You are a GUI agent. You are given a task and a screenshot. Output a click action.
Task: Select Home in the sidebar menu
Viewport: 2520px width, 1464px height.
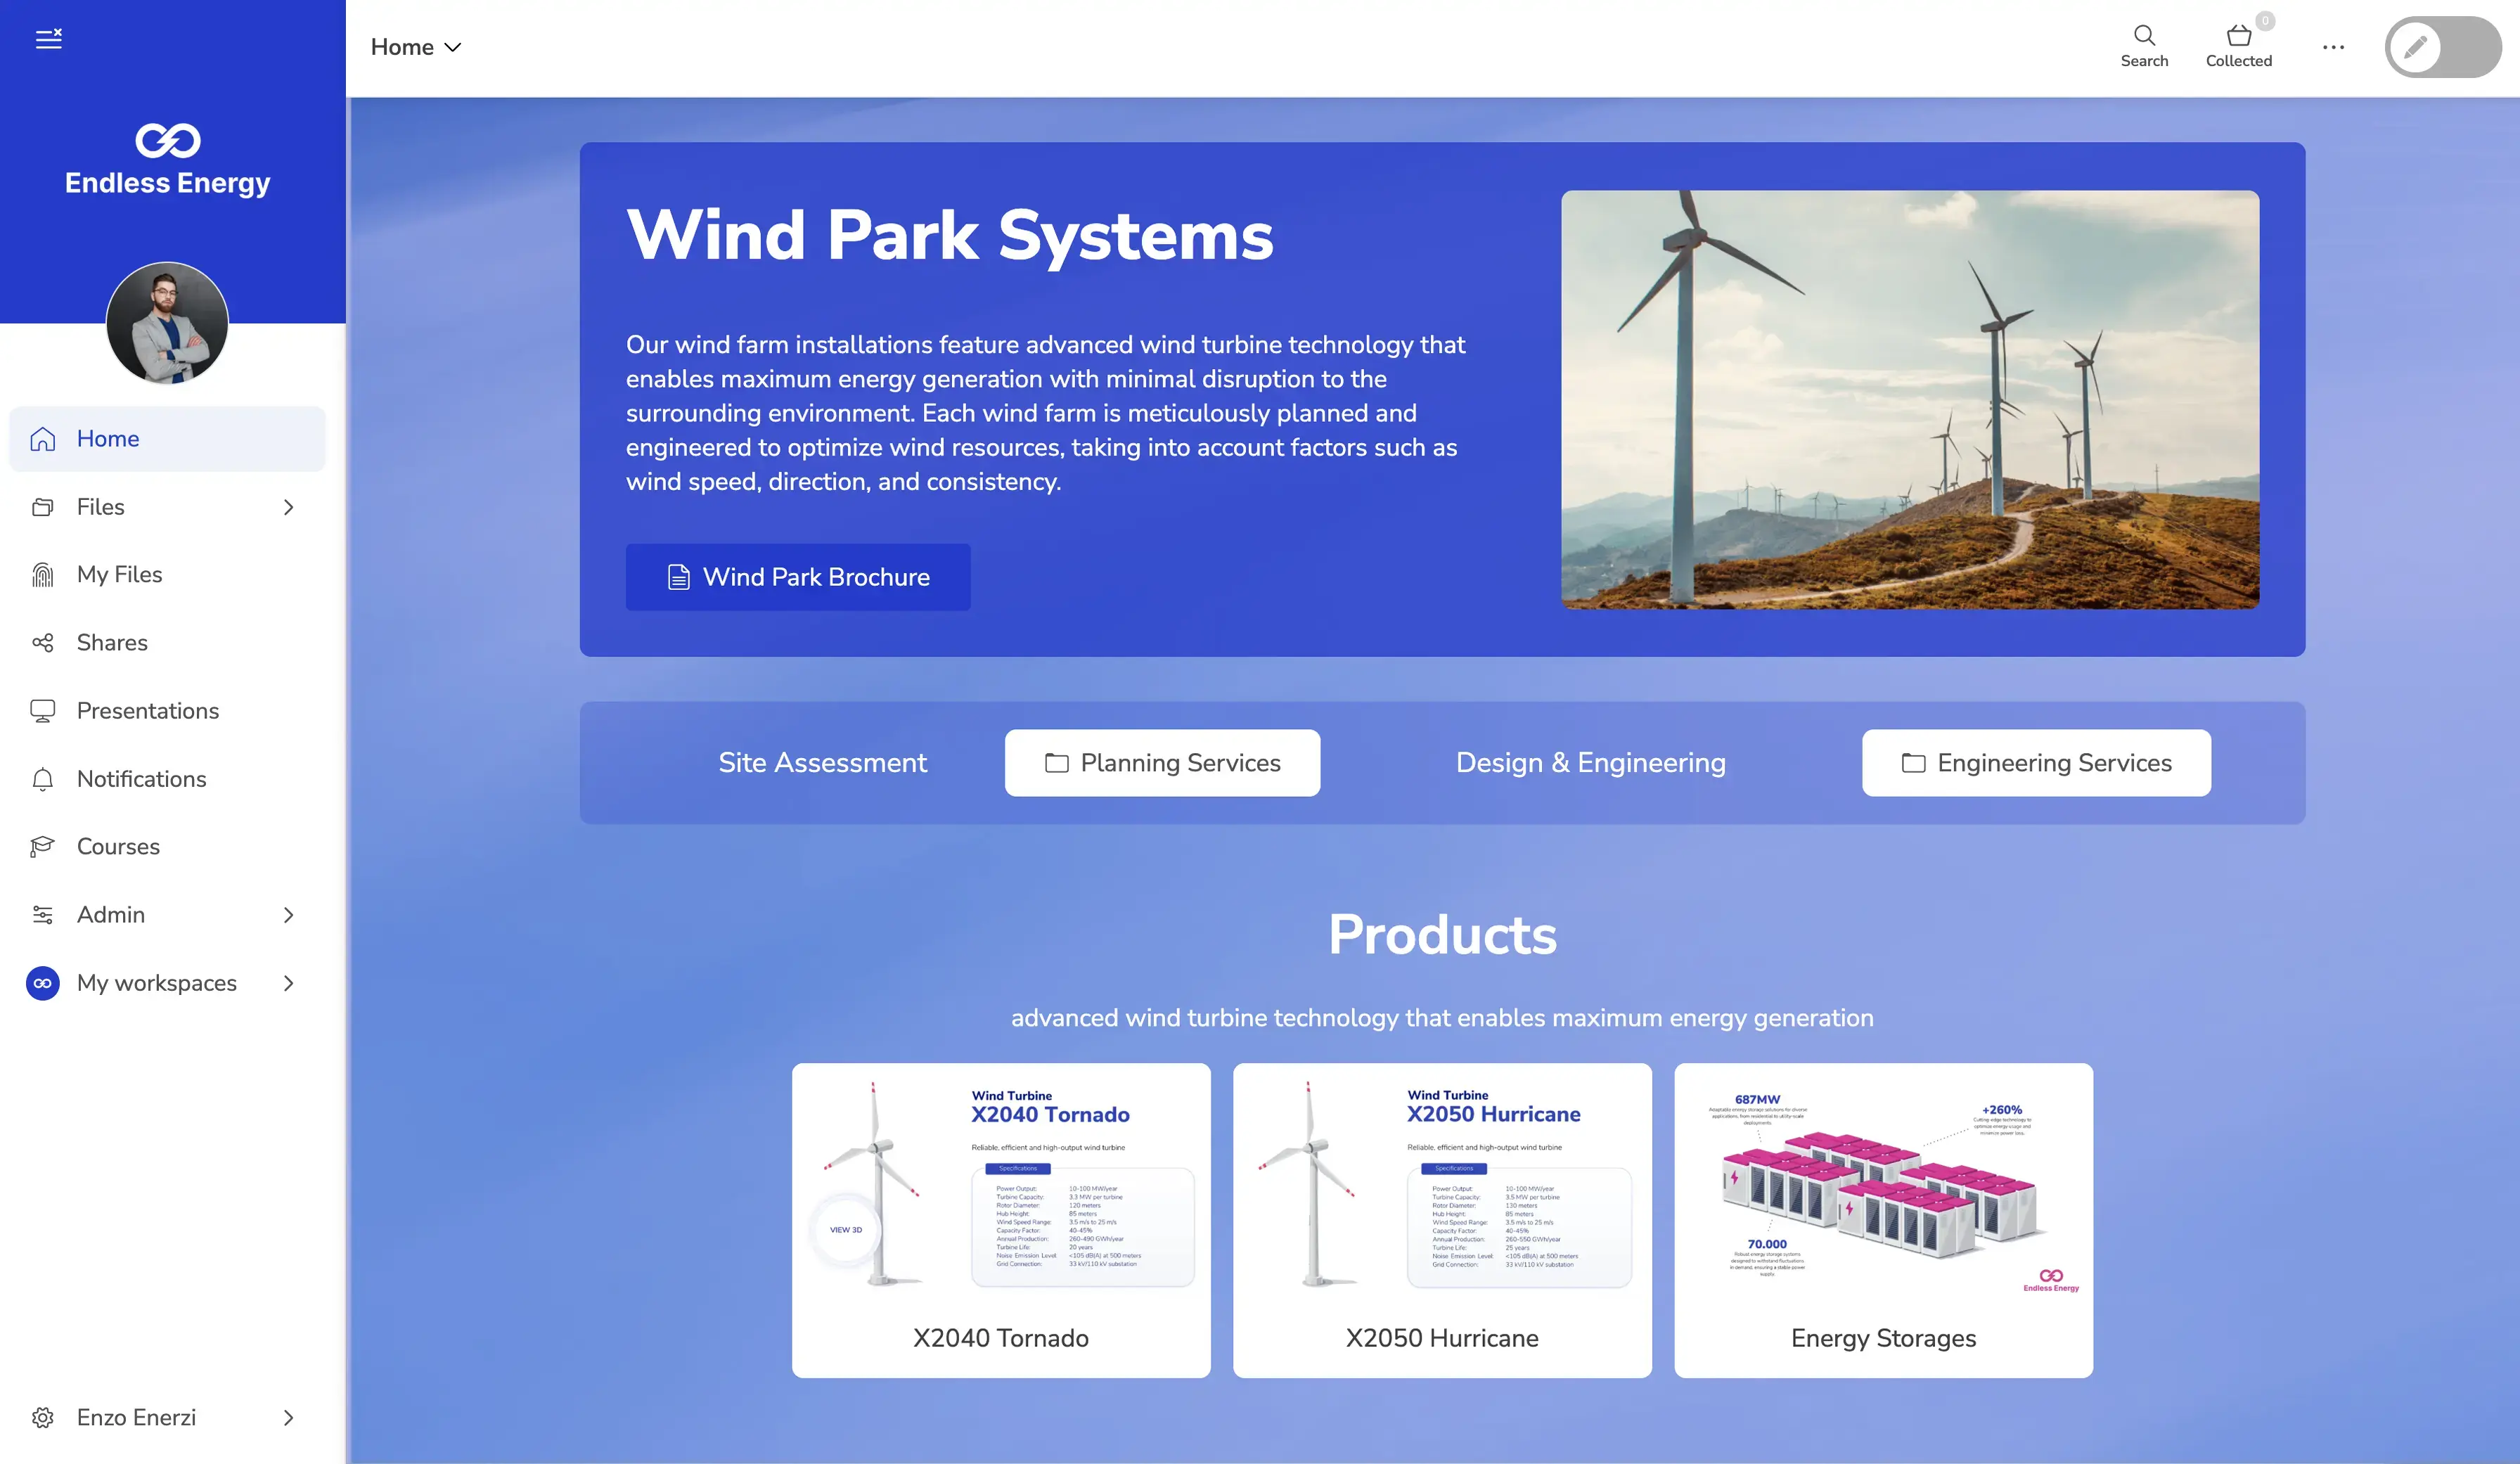point(108,439)
